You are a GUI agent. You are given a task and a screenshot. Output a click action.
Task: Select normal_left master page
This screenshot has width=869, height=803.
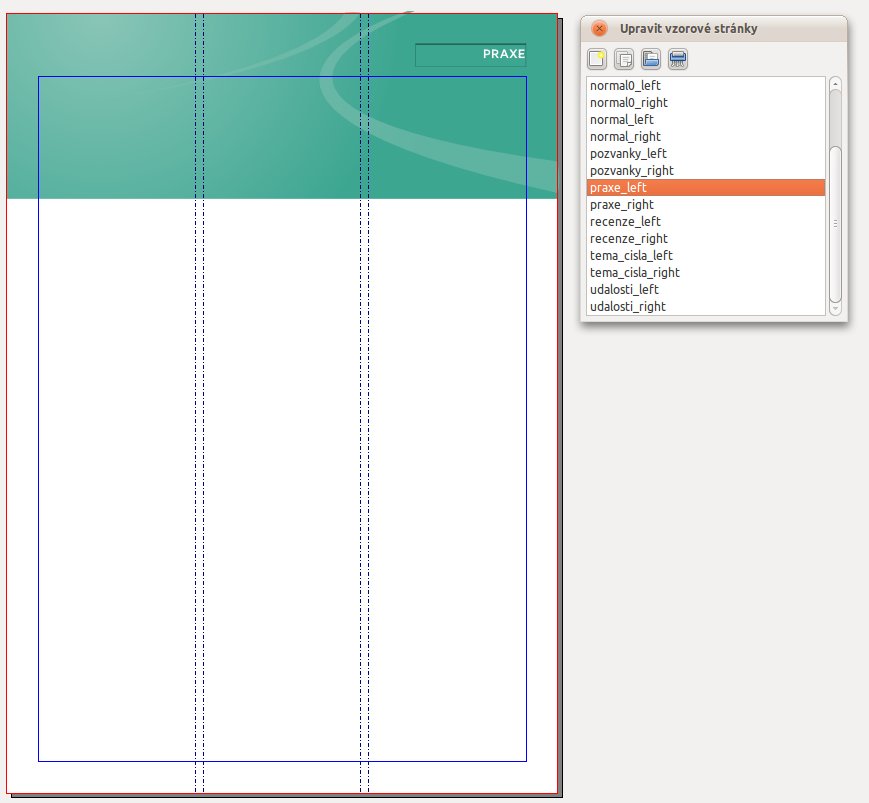[x=706, y=120]
